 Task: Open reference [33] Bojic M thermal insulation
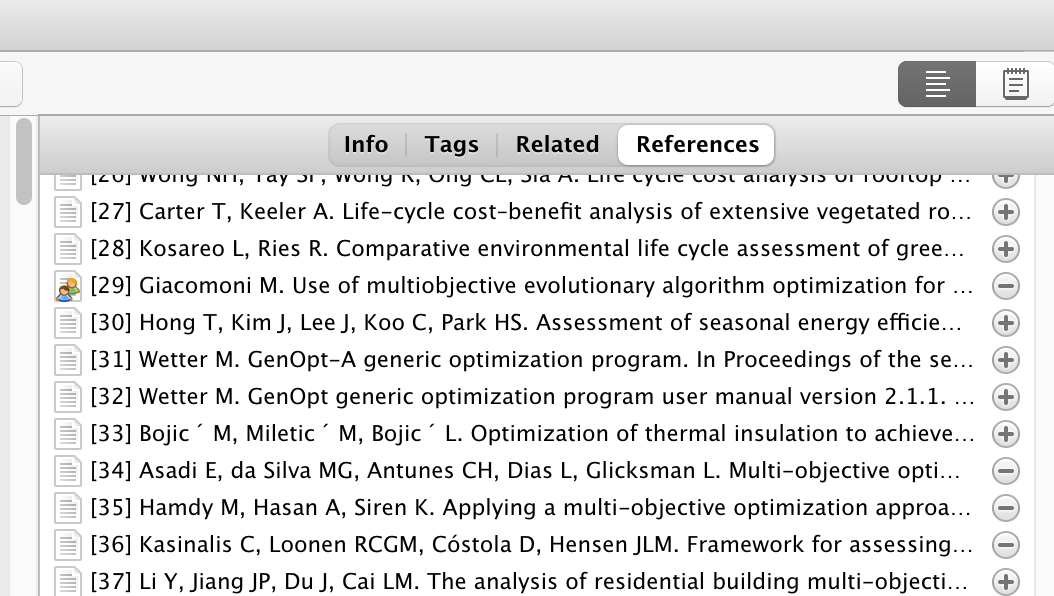(532, 434)
